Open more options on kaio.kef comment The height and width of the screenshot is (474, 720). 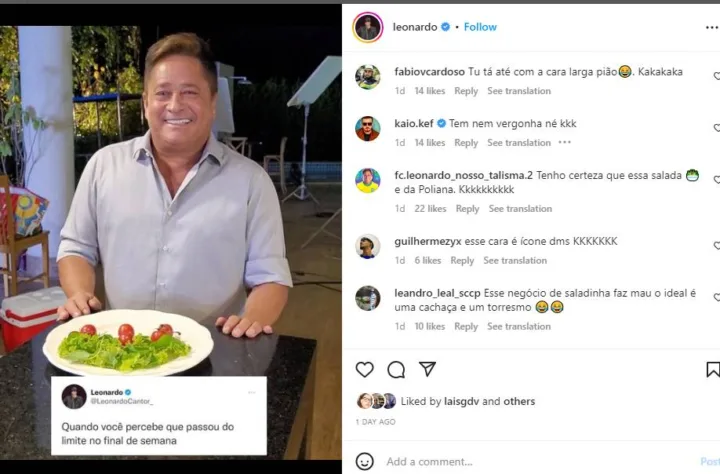(x=565, y=143)
